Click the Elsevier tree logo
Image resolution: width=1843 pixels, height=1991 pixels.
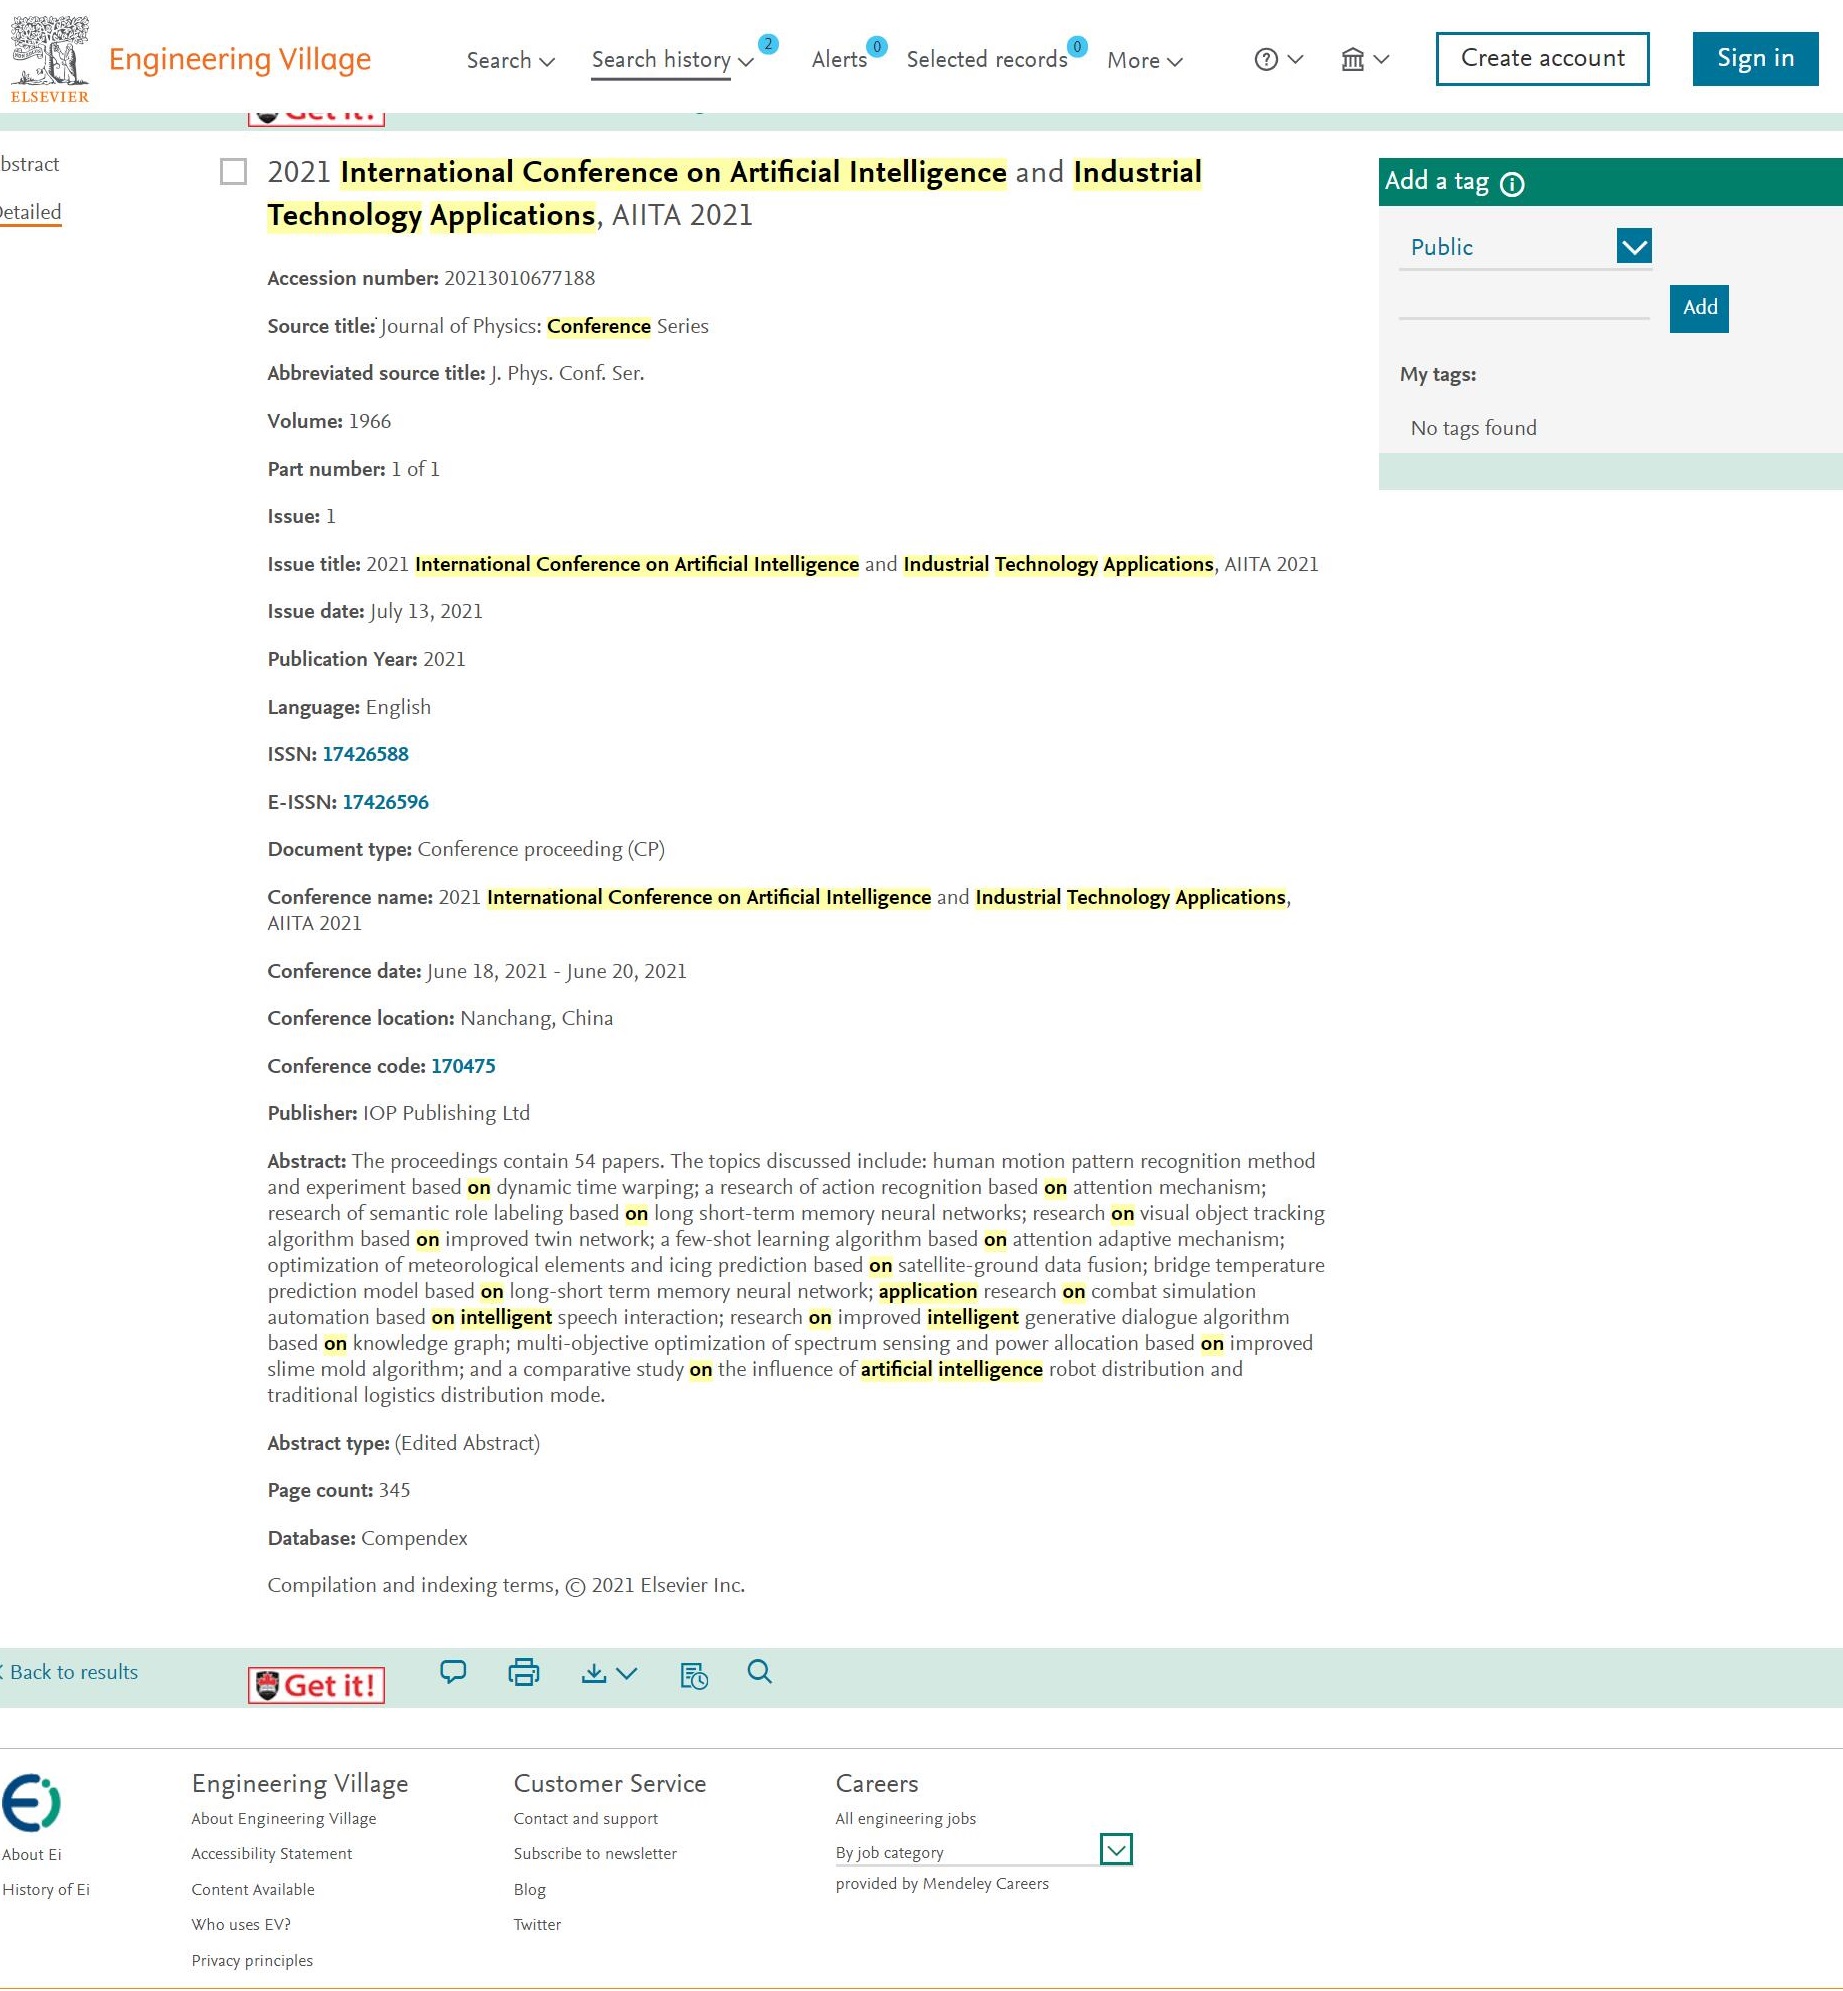point(49,59)
